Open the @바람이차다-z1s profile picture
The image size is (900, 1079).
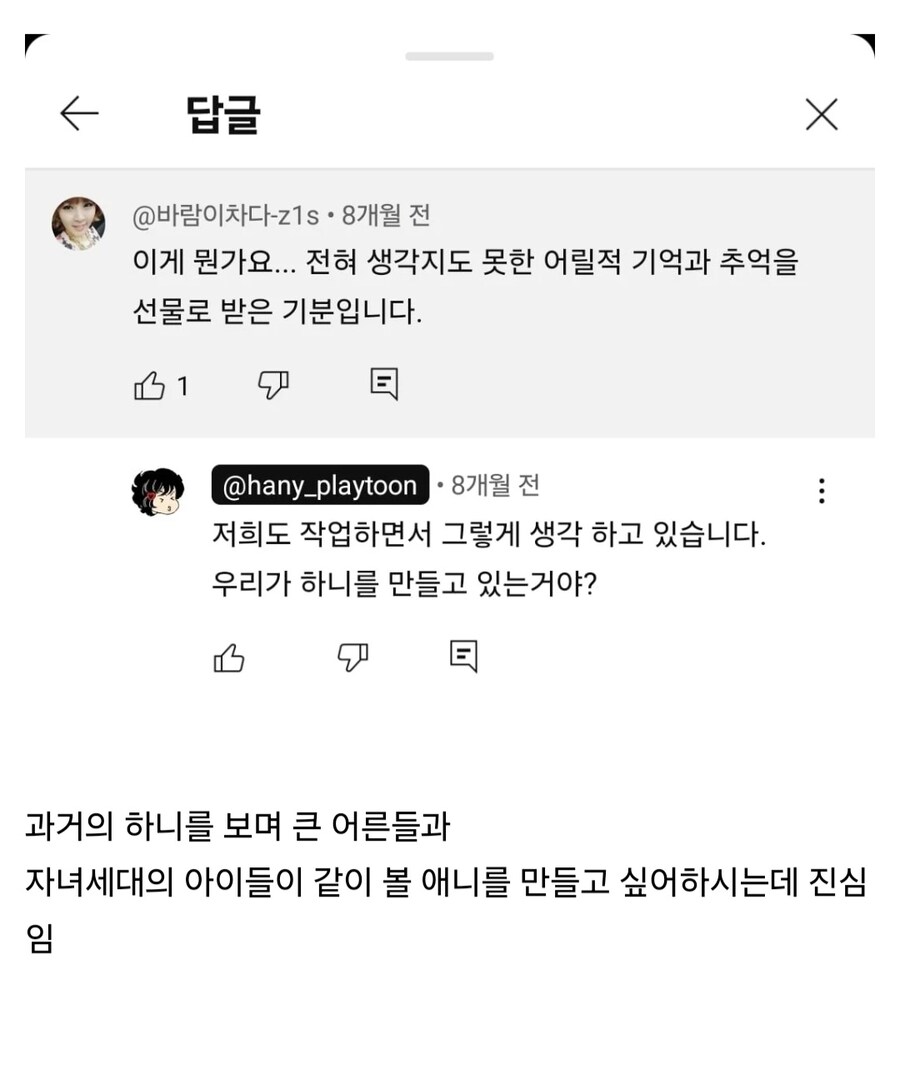coord(78,223)
